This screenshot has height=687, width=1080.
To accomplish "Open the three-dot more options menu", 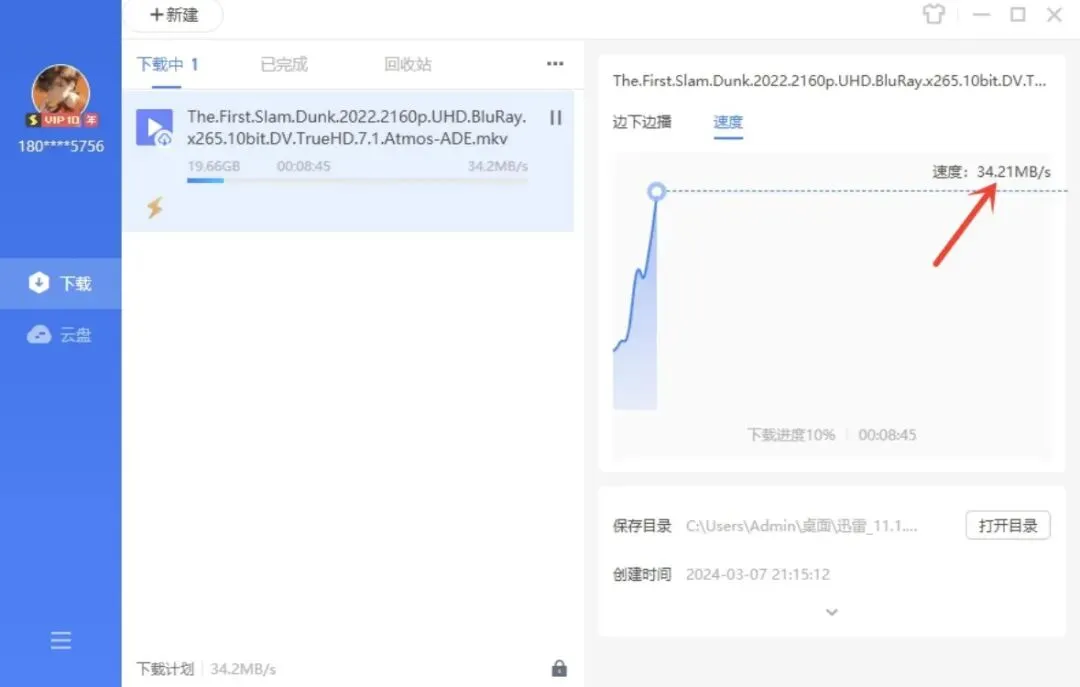I will pos(555,63).
